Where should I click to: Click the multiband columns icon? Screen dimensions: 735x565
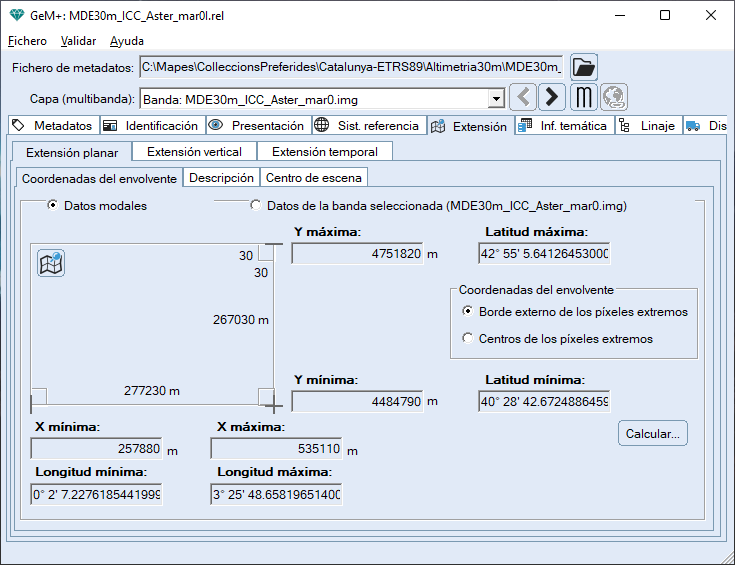point(584,97)
